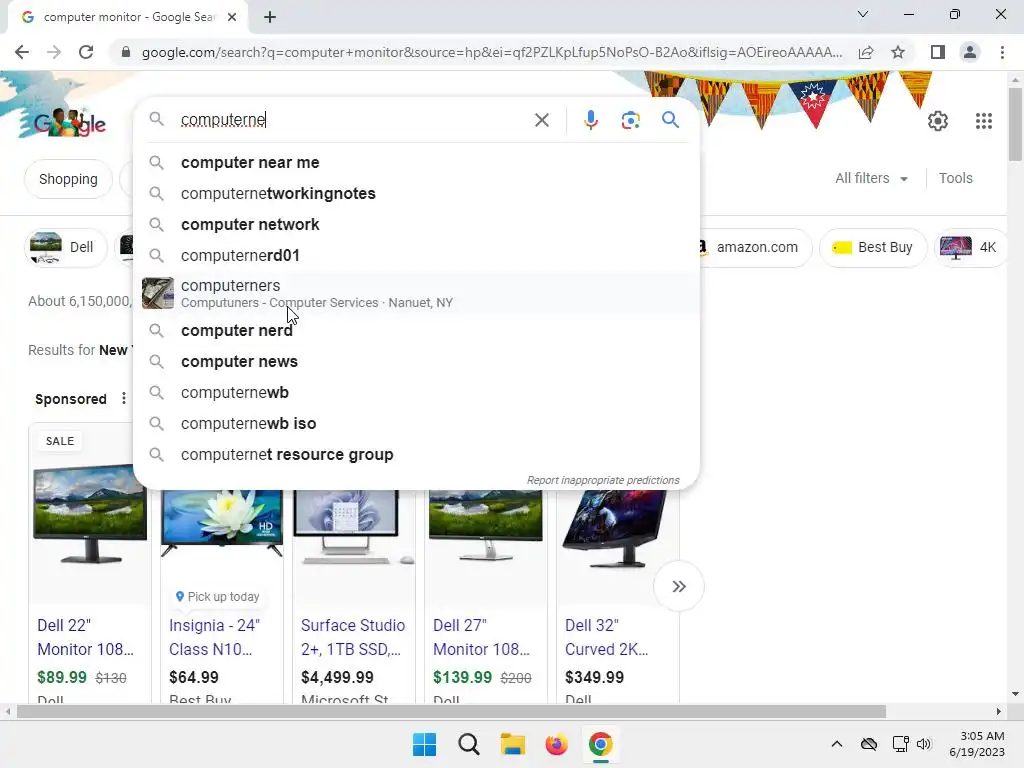
Task: Toggle the browser side panel
Action: pyautogui.click(x=938, y=52)
